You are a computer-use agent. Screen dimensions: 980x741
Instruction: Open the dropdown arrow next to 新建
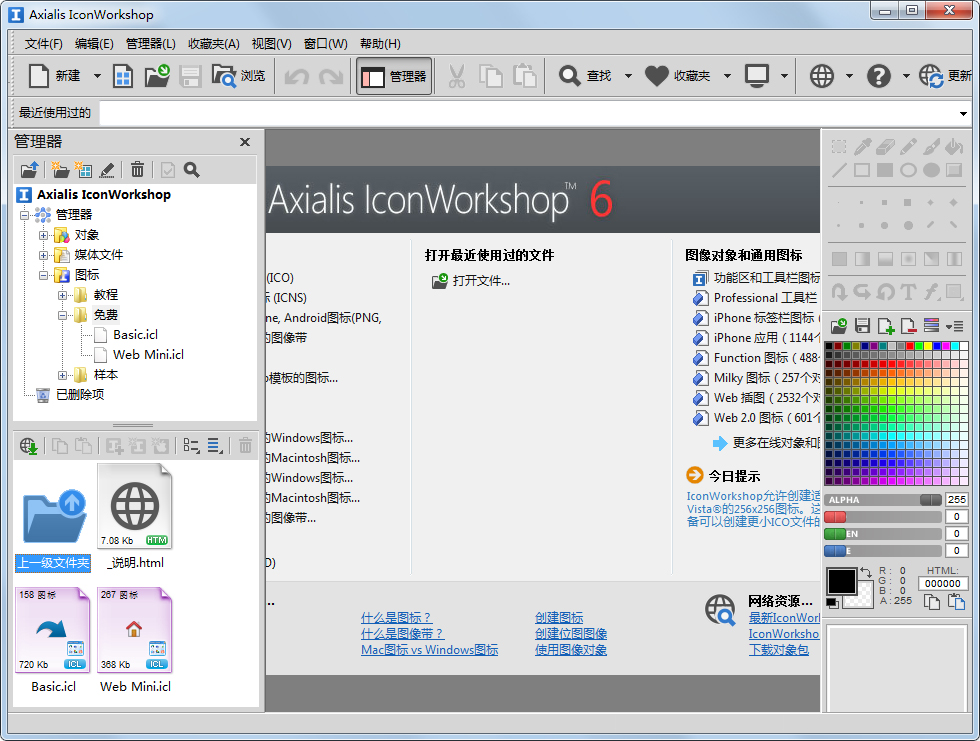[97, 76]
